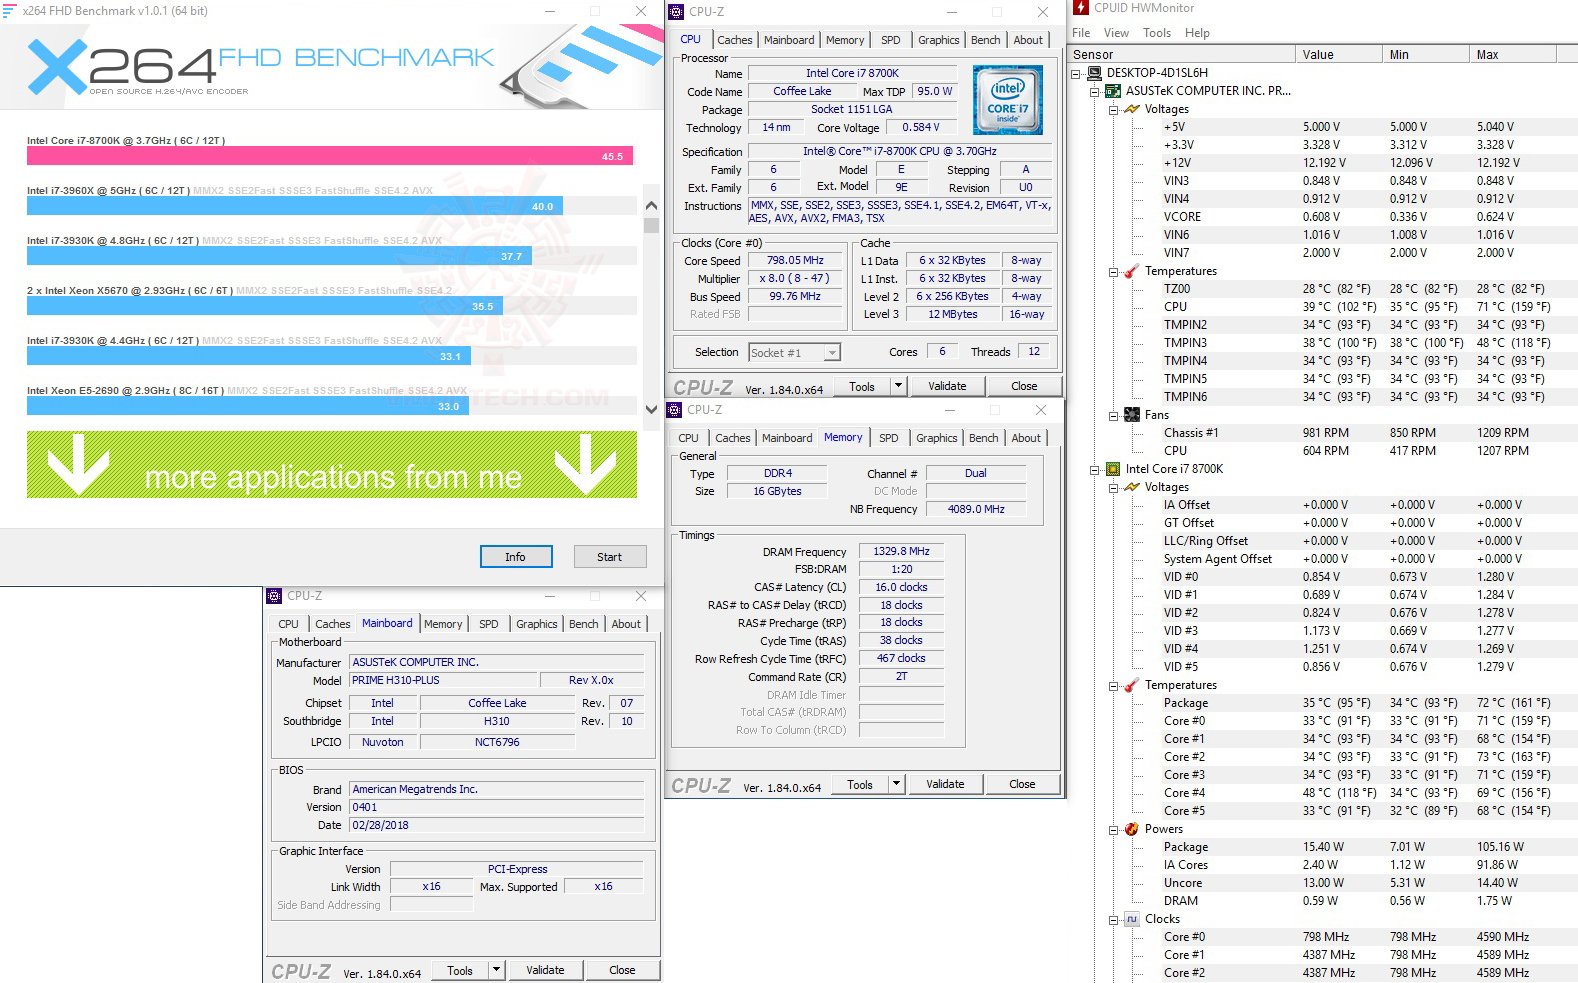Screen dimensions: 1578x983
Task: Switch to Bench tab in top CPU-Z window
Action: [985, 40]
